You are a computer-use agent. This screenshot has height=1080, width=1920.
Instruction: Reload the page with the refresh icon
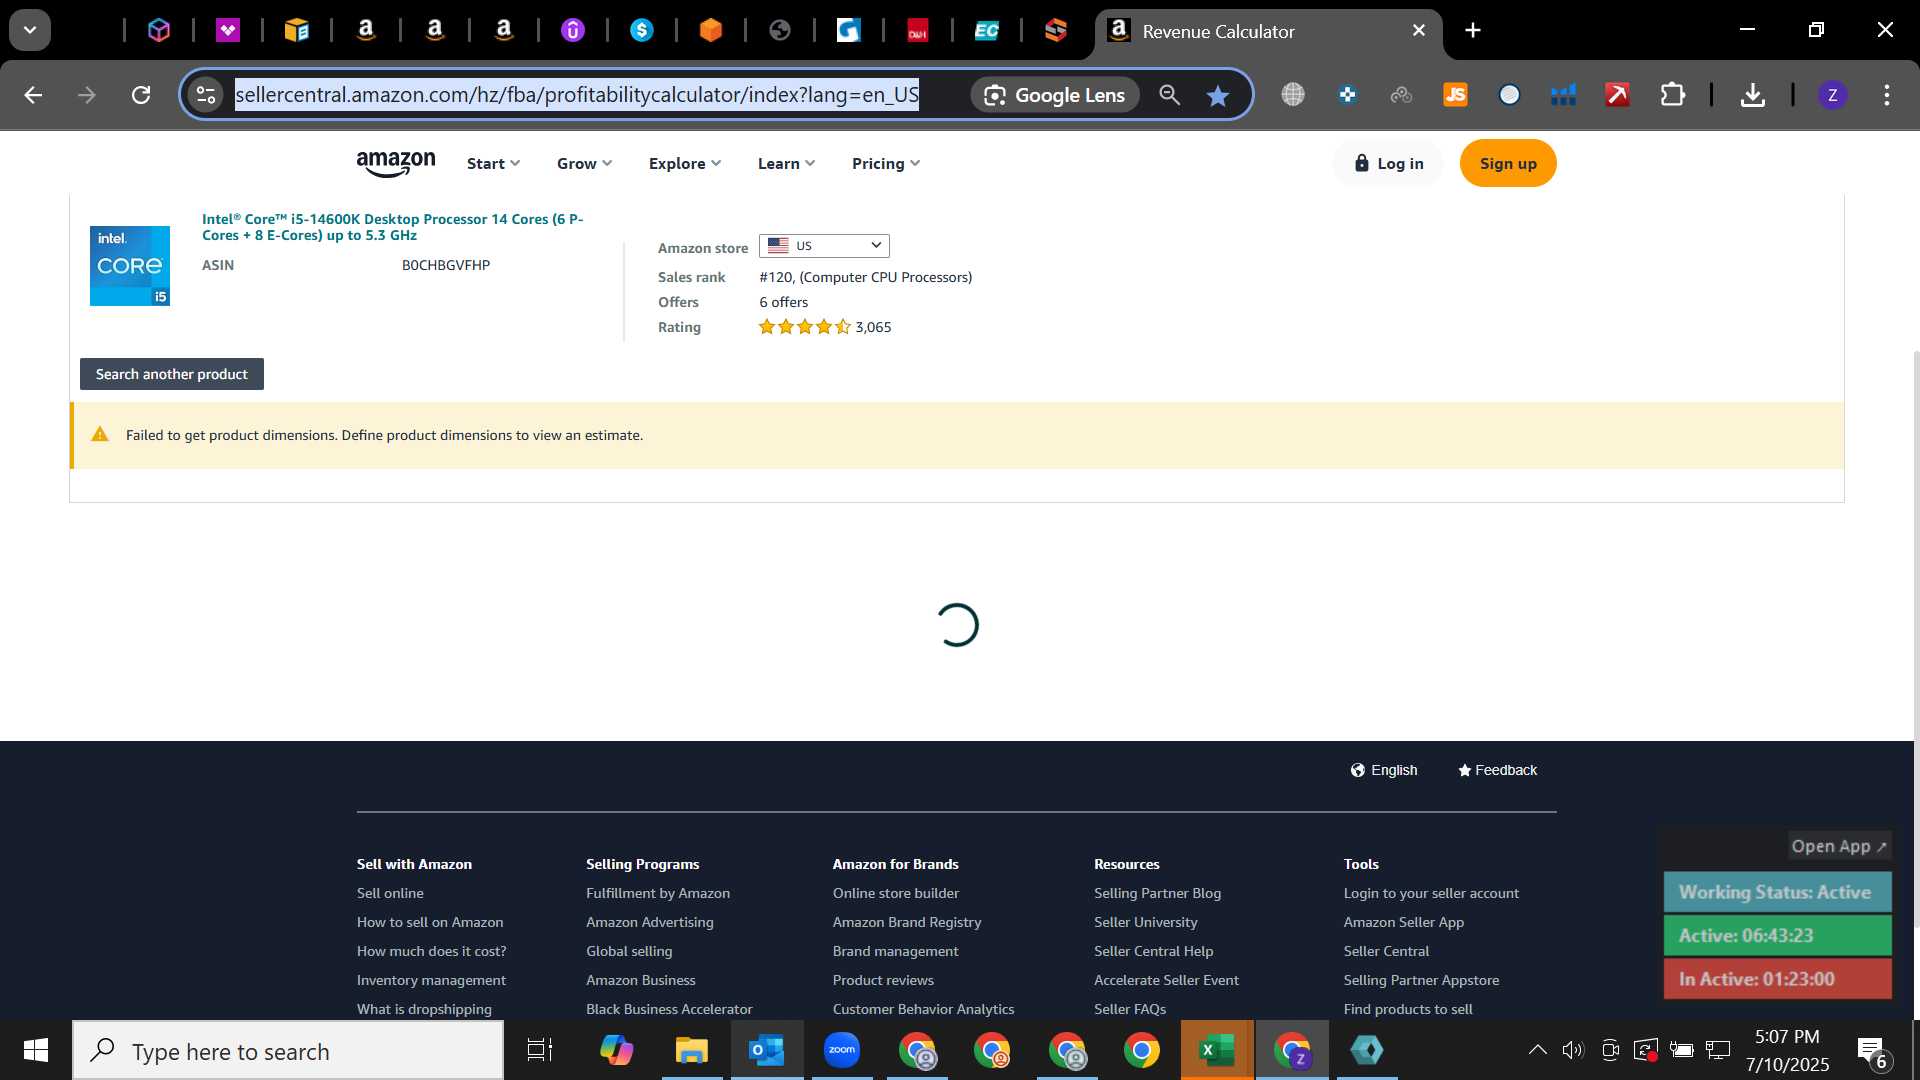pos(141,95)
